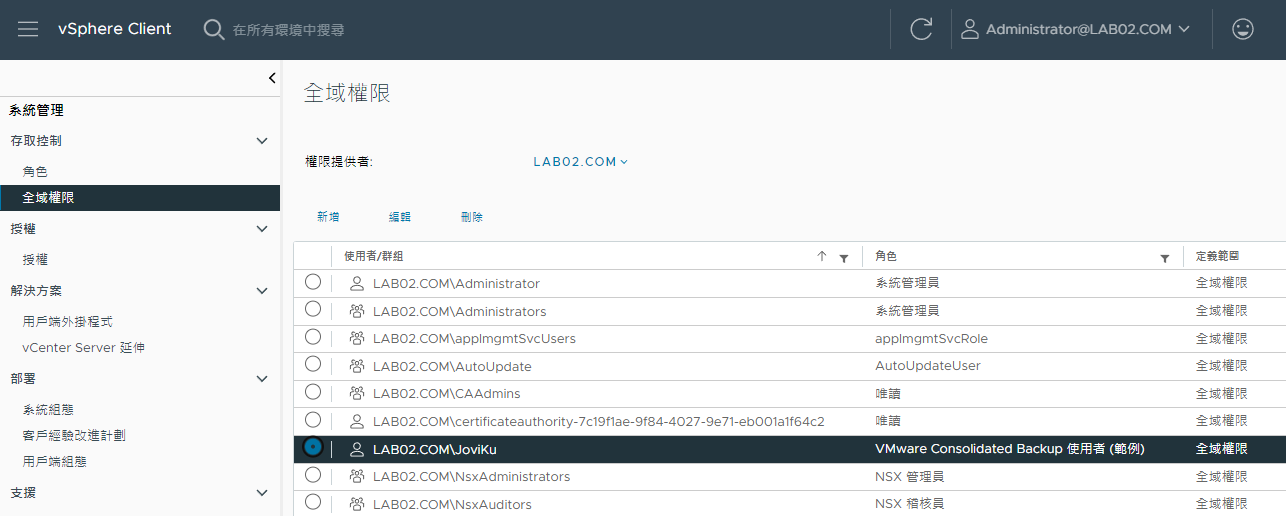1286x516 pixels.
Task: Click the 使用者/群組 column header text
Action: [374, 257]
